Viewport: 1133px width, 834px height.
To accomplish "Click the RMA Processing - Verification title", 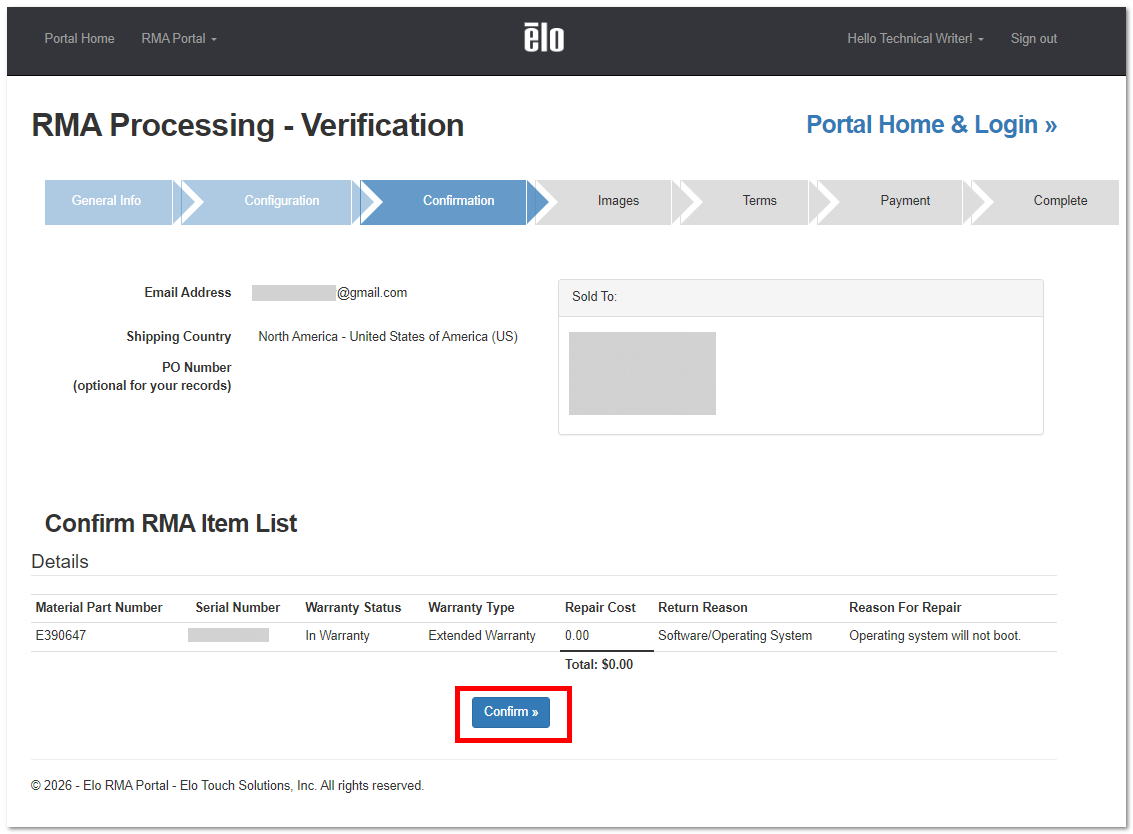I will [248, 125].
